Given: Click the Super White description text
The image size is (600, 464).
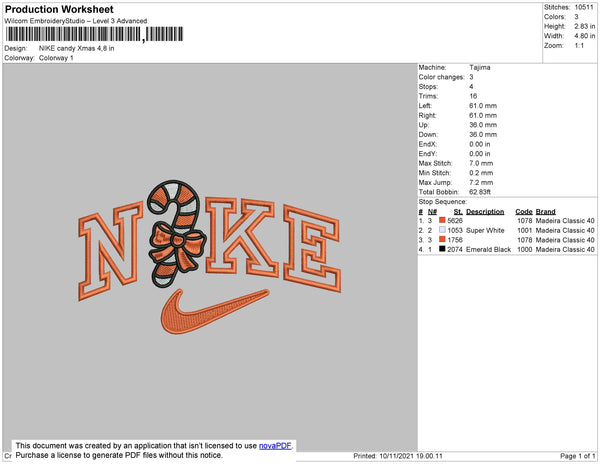Looking at the screenshot, I should point(485,230).
